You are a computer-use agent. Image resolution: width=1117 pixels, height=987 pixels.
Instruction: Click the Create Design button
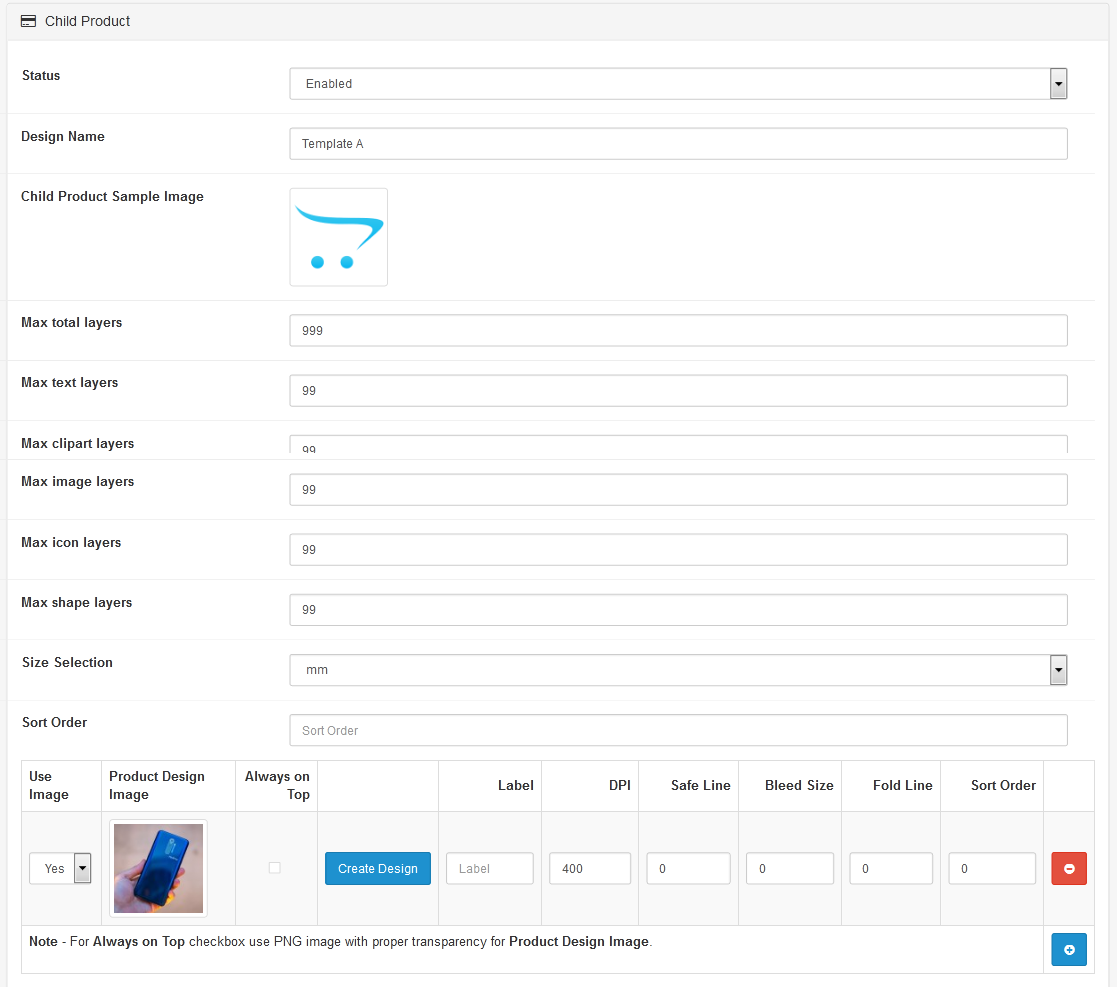pos(378,868)
